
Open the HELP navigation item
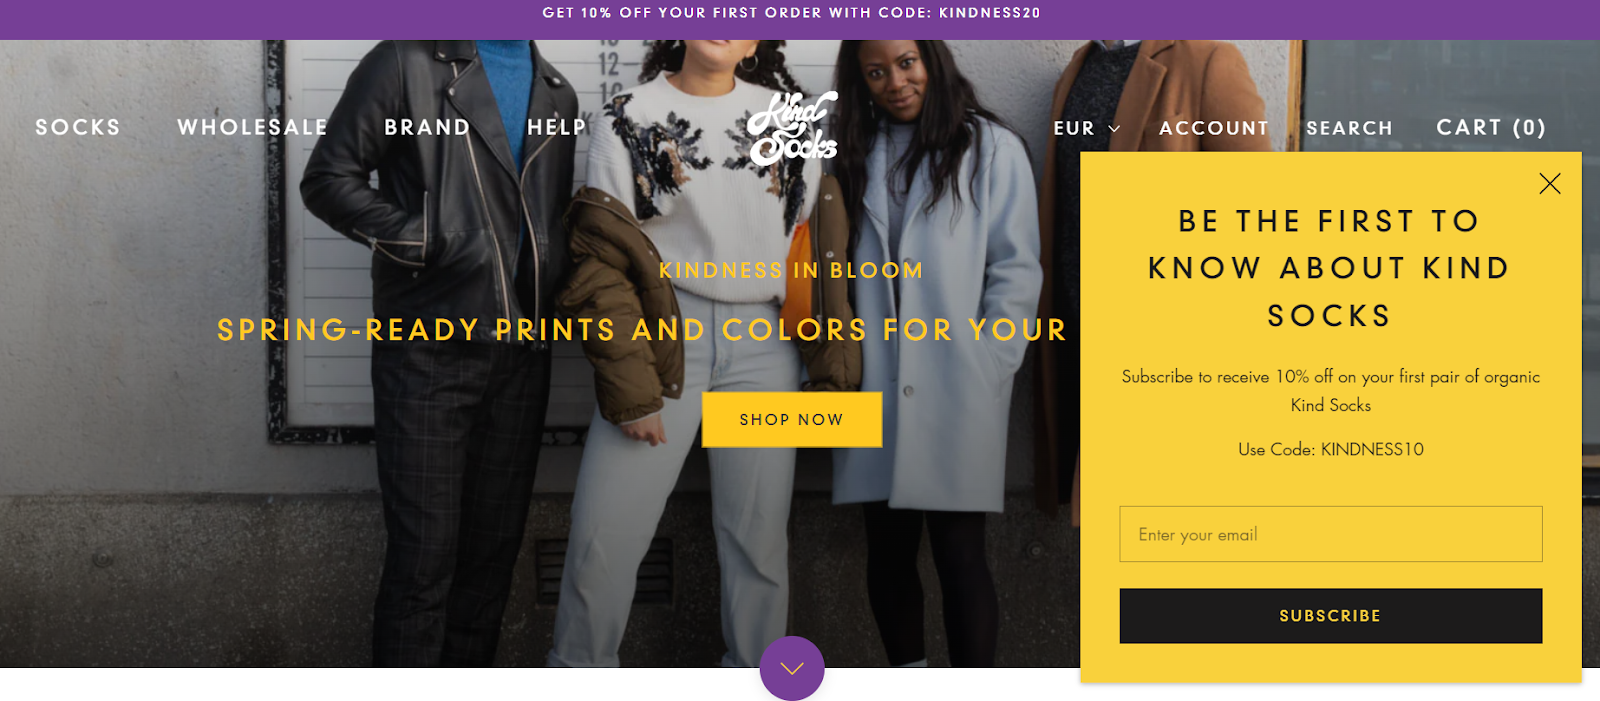coord(557,127)
